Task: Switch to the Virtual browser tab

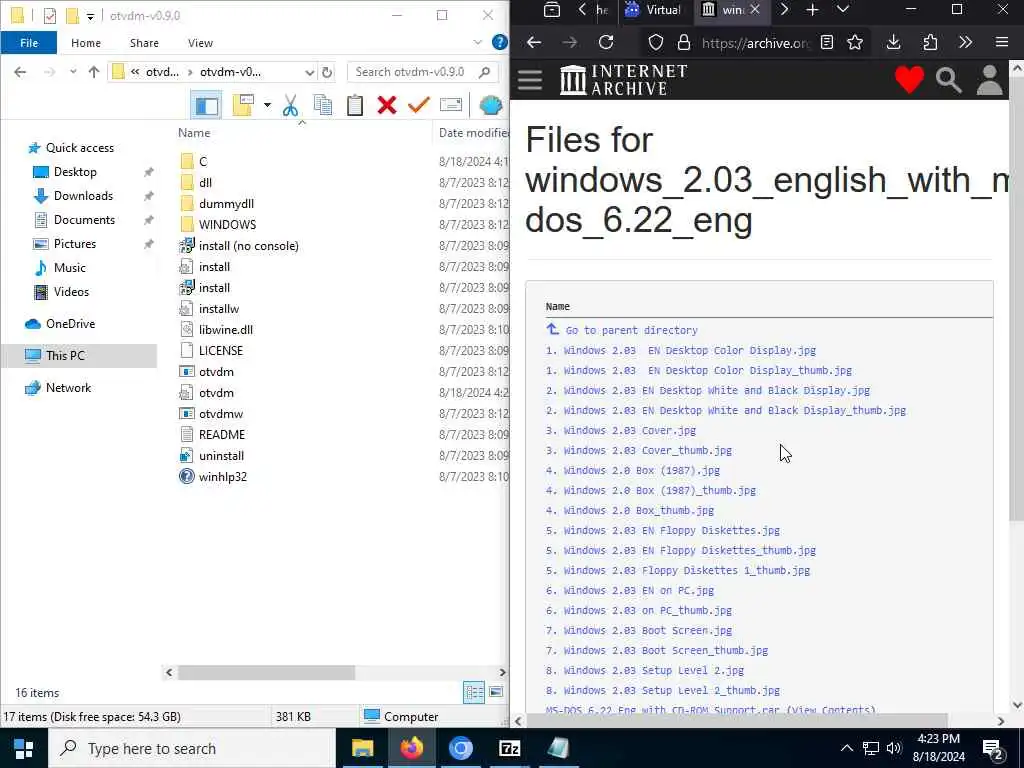Action: pos(654,10)
